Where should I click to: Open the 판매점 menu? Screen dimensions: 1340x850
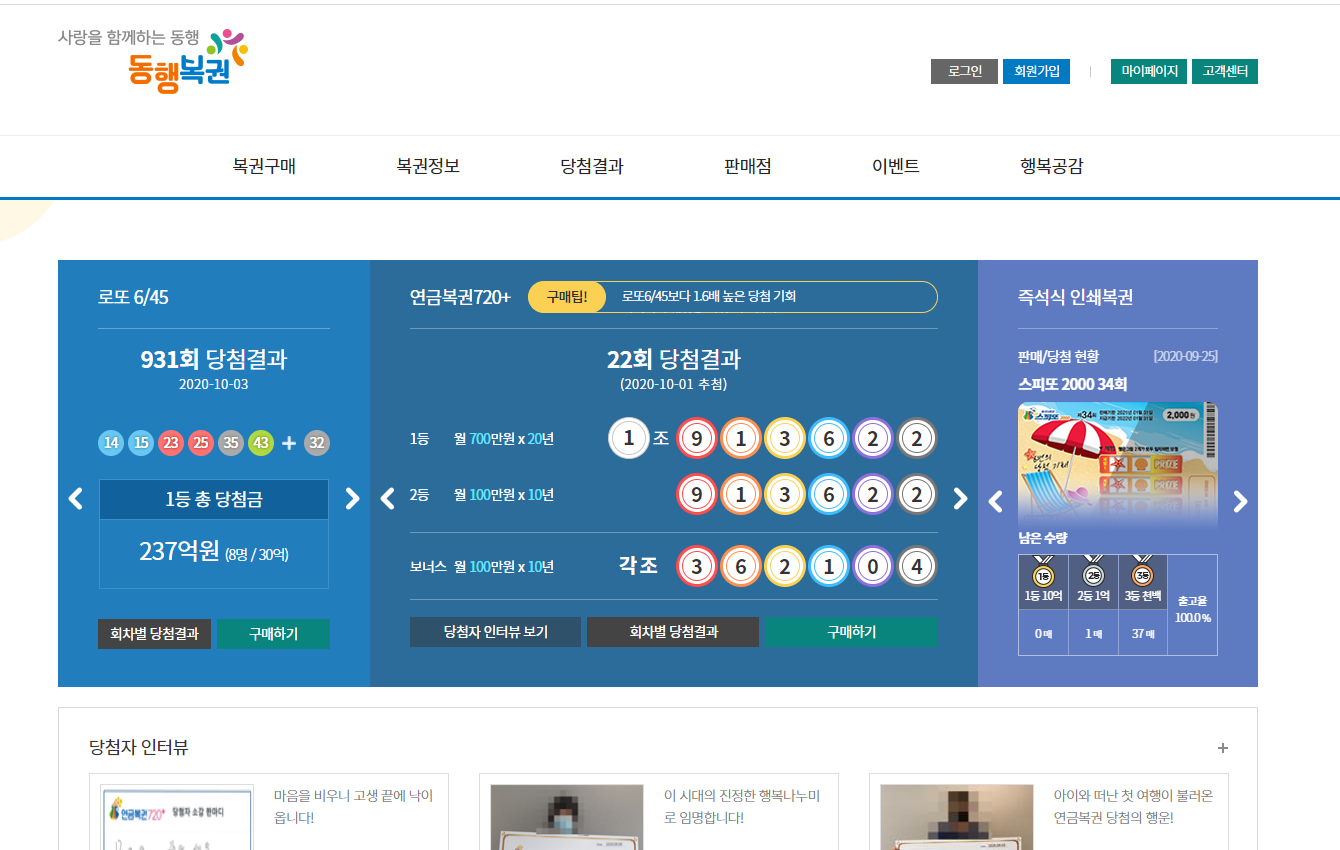click(x=748, y=167)
